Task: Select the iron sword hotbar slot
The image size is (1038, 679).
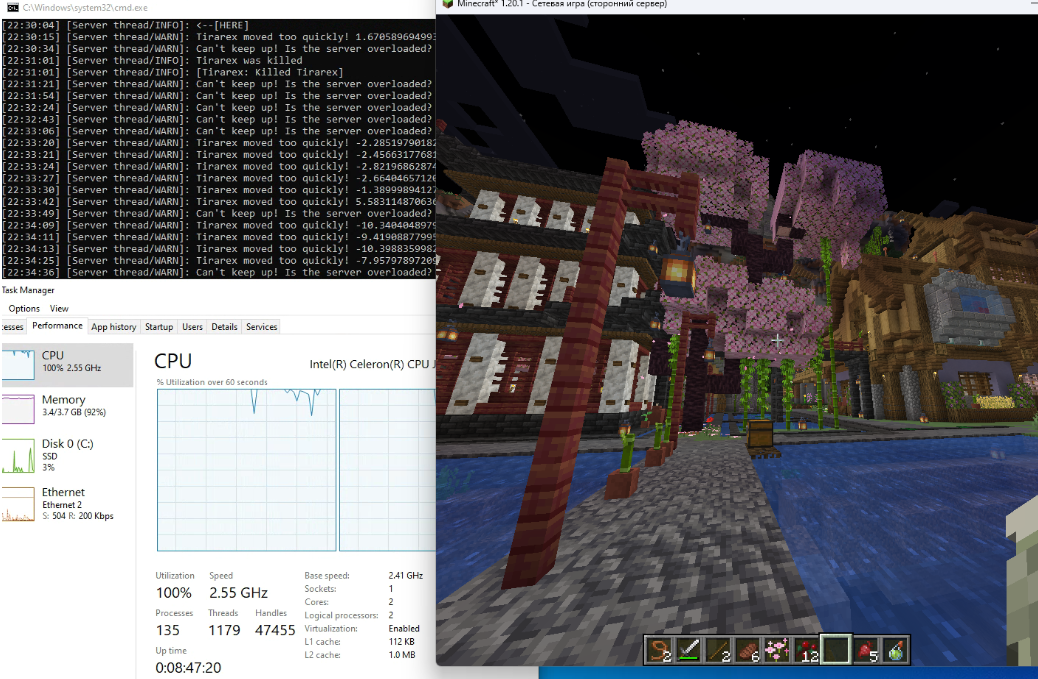Action: tap(689, 650)
